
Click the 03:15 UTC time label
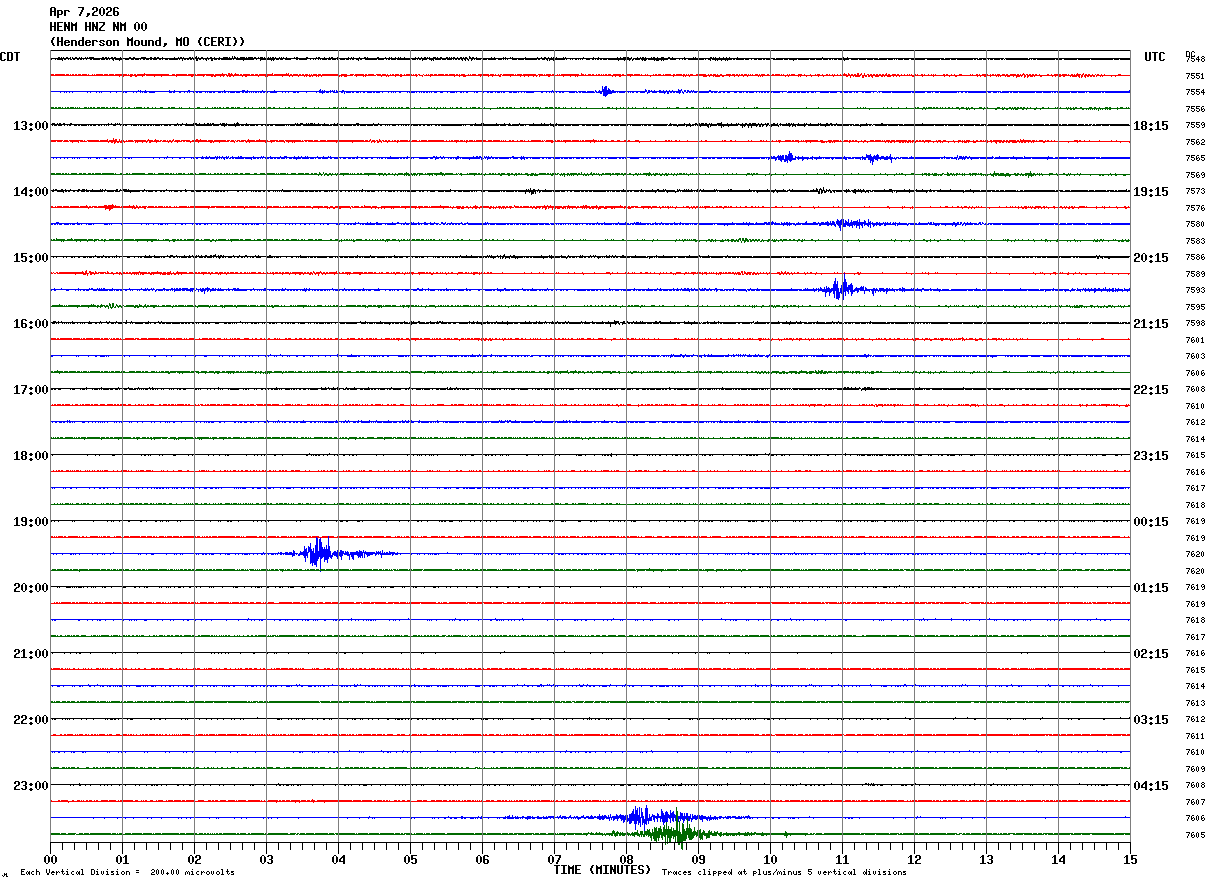pyautogui.click(x=1151, y=720)
